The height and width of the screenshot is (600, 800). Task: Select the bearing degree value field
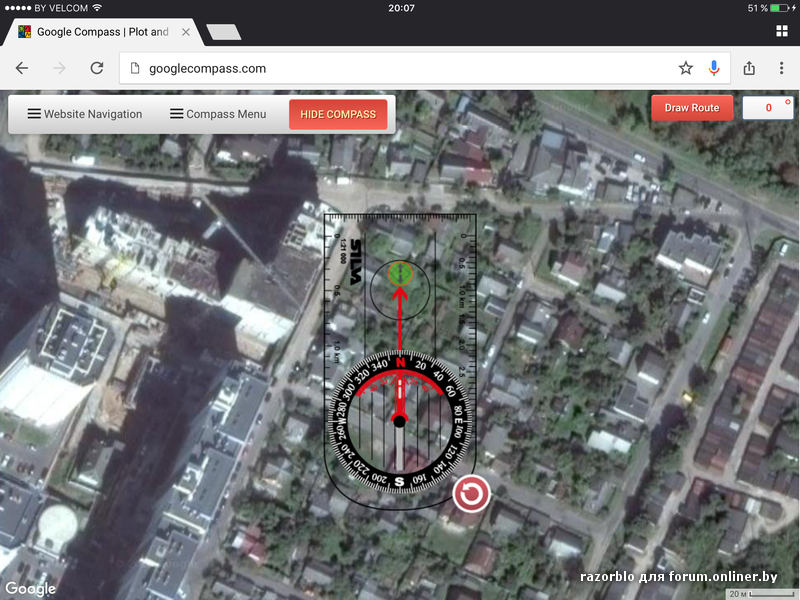[767, 108]
